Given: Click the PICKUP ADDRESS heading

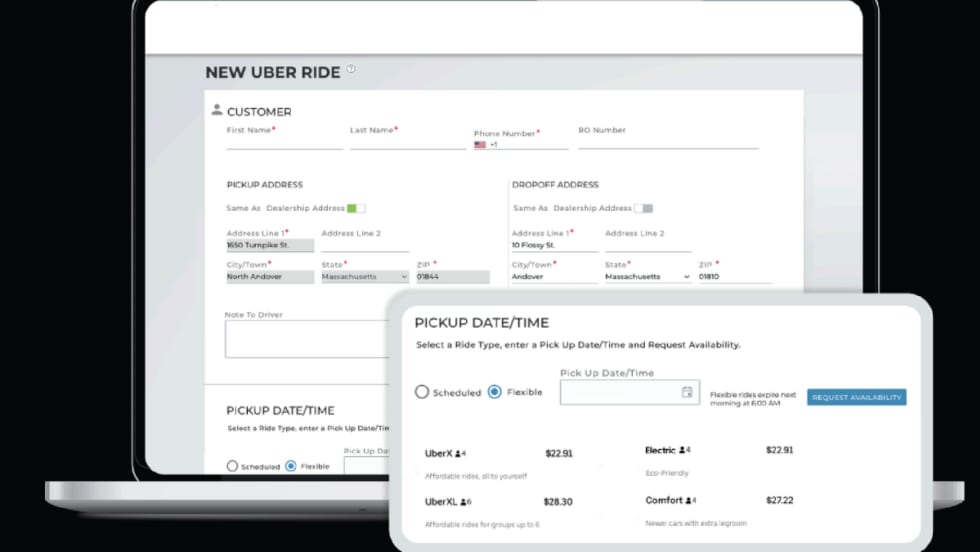Looking at the screenshot, I should click(264, 184).
